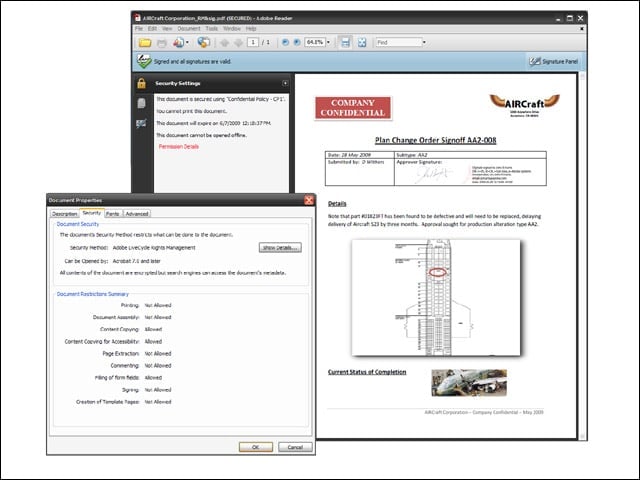Click the signature validity checkmark icon
The image size is (640, 480).
[144, 61]
